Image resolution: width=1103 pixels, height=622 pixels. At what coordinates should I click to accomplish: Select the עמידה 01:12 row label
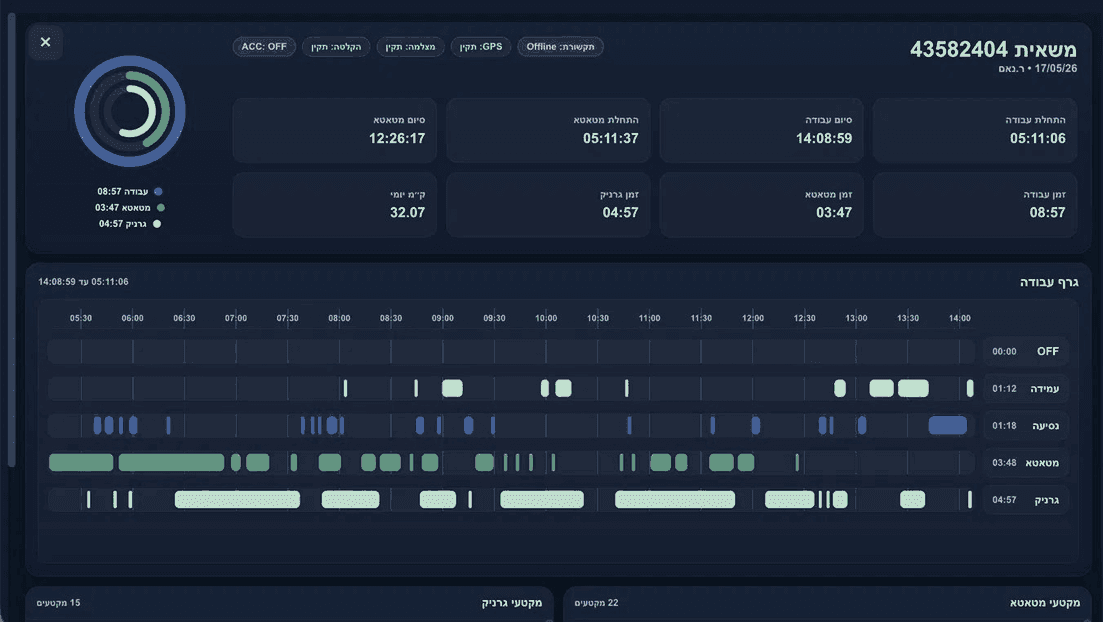tap(1026, 388)
